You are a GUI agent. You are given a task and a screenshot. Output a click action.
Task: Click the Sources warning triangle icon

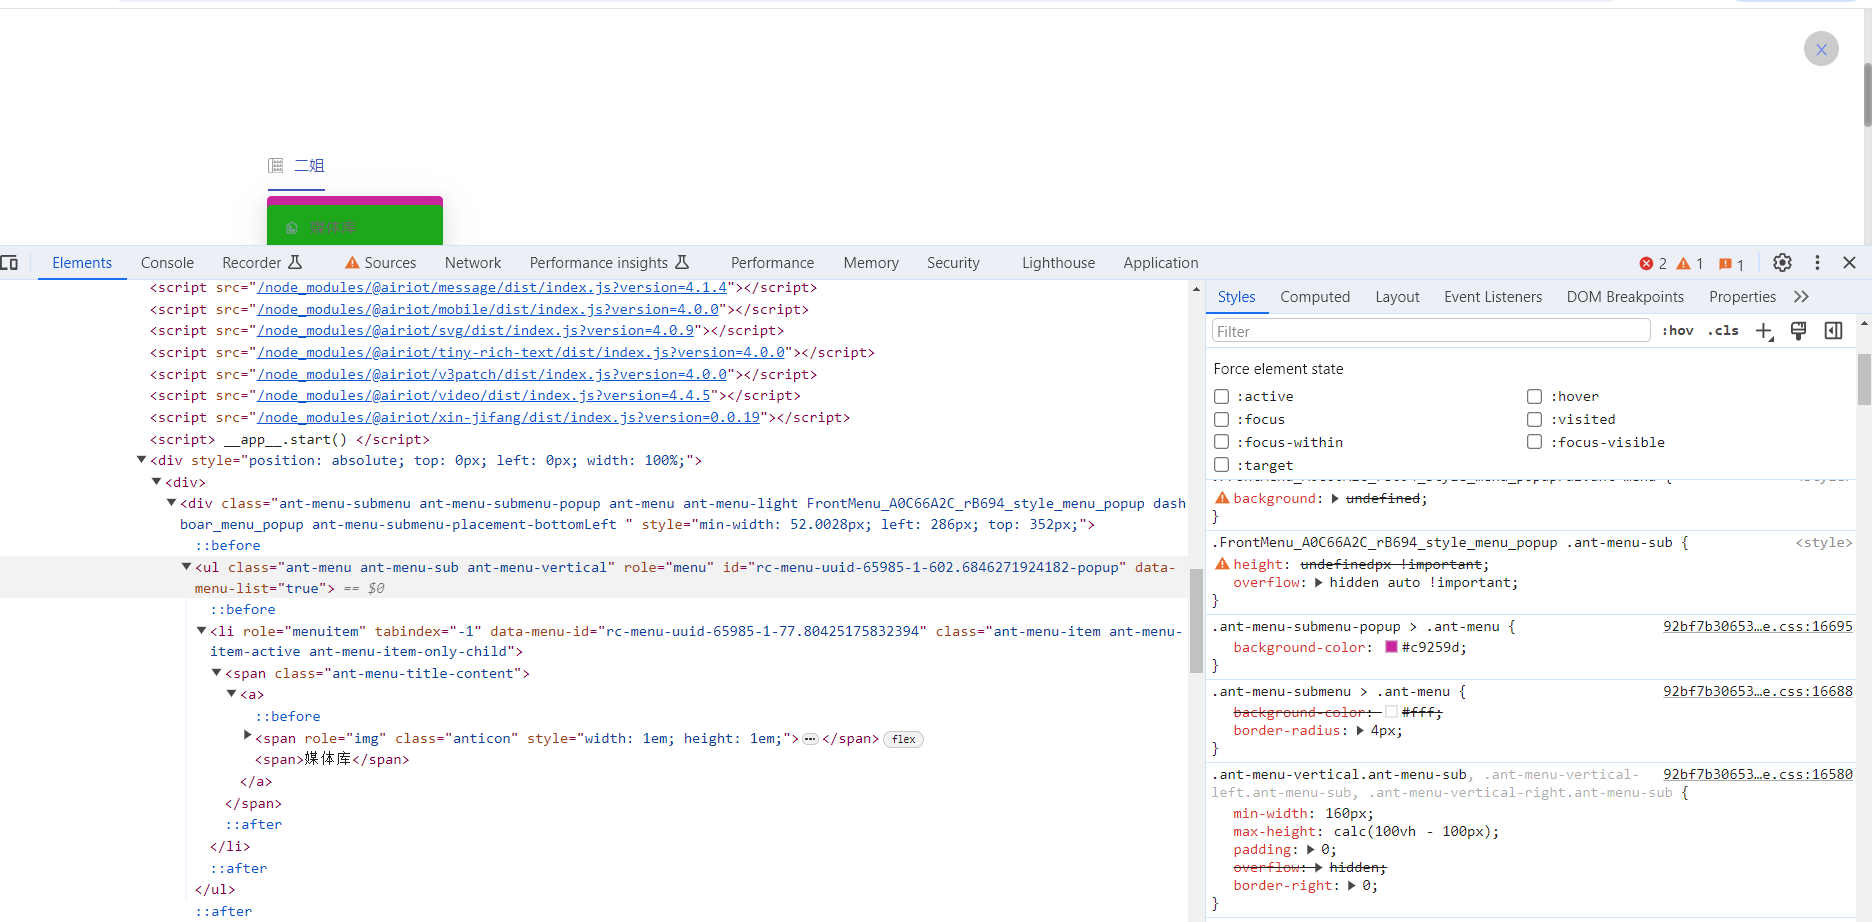(x=352, y=263)
